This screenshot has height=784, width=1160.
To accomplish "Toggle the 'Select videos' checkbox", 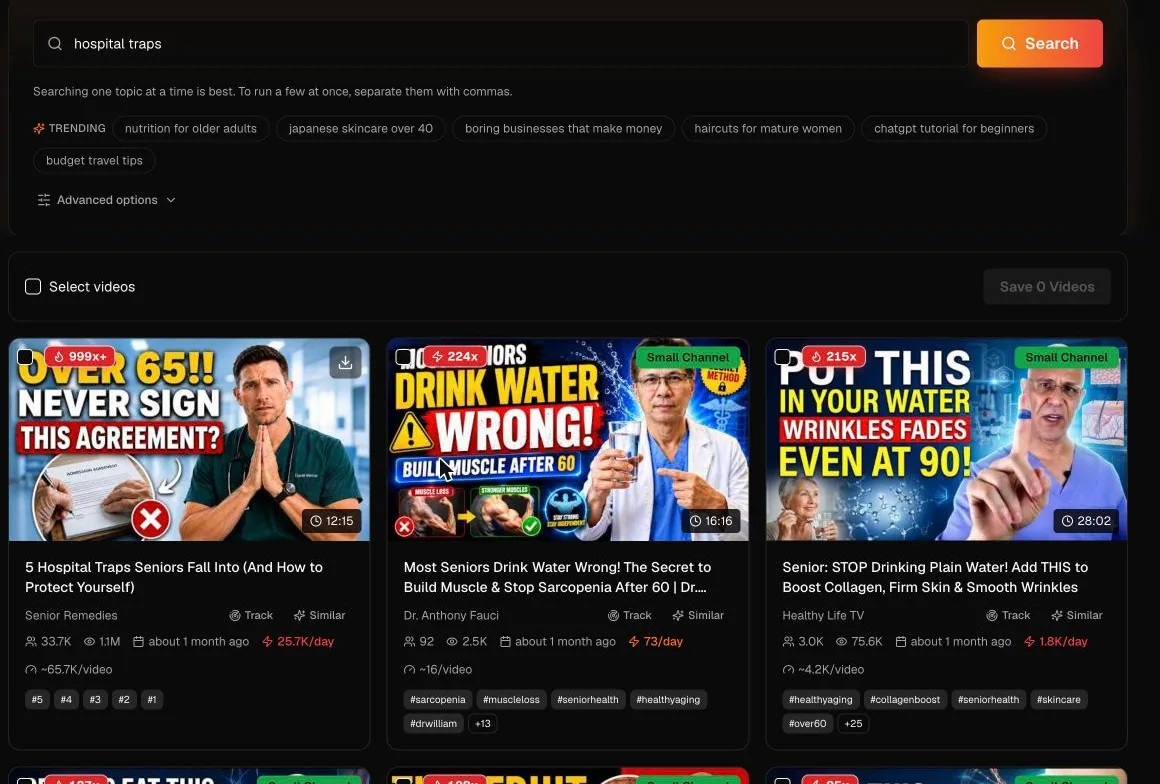I will [33, 287].
